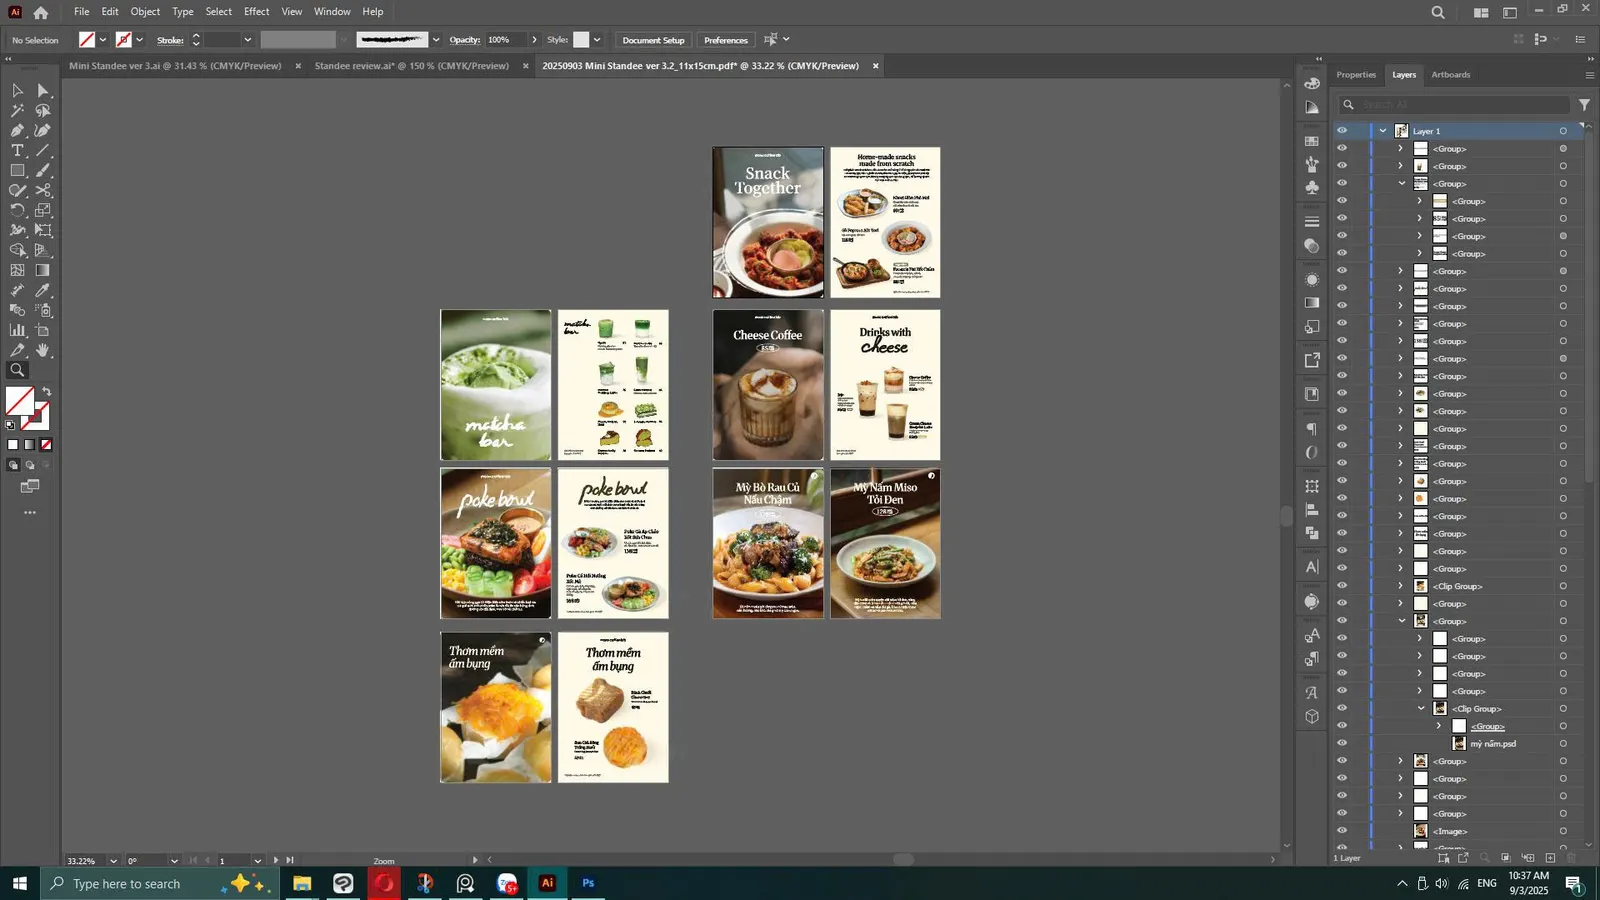Viewport: 1600px width, 900px height.
Task: Activate the Type tool
Action: (17, 150)
